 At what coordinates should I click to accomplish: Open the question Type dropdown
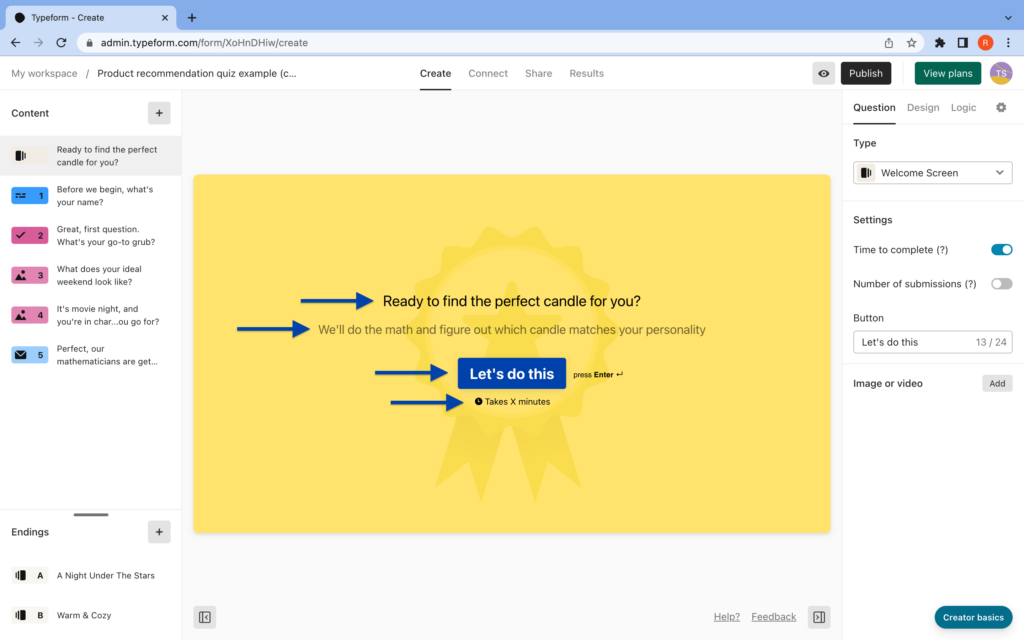pos(931,172)
